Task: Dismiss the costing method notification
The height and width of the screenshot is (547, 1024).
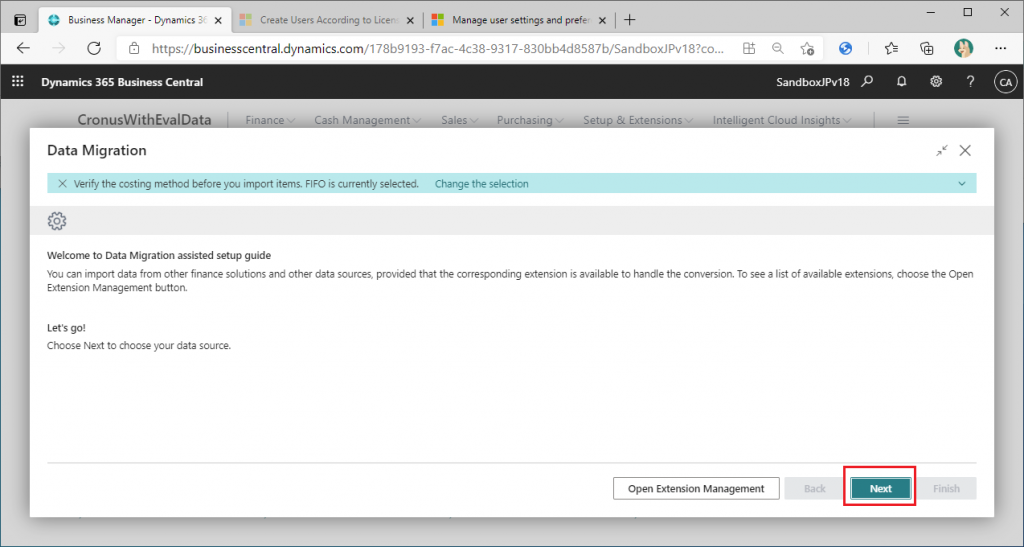Action: (x=62, y=183)
